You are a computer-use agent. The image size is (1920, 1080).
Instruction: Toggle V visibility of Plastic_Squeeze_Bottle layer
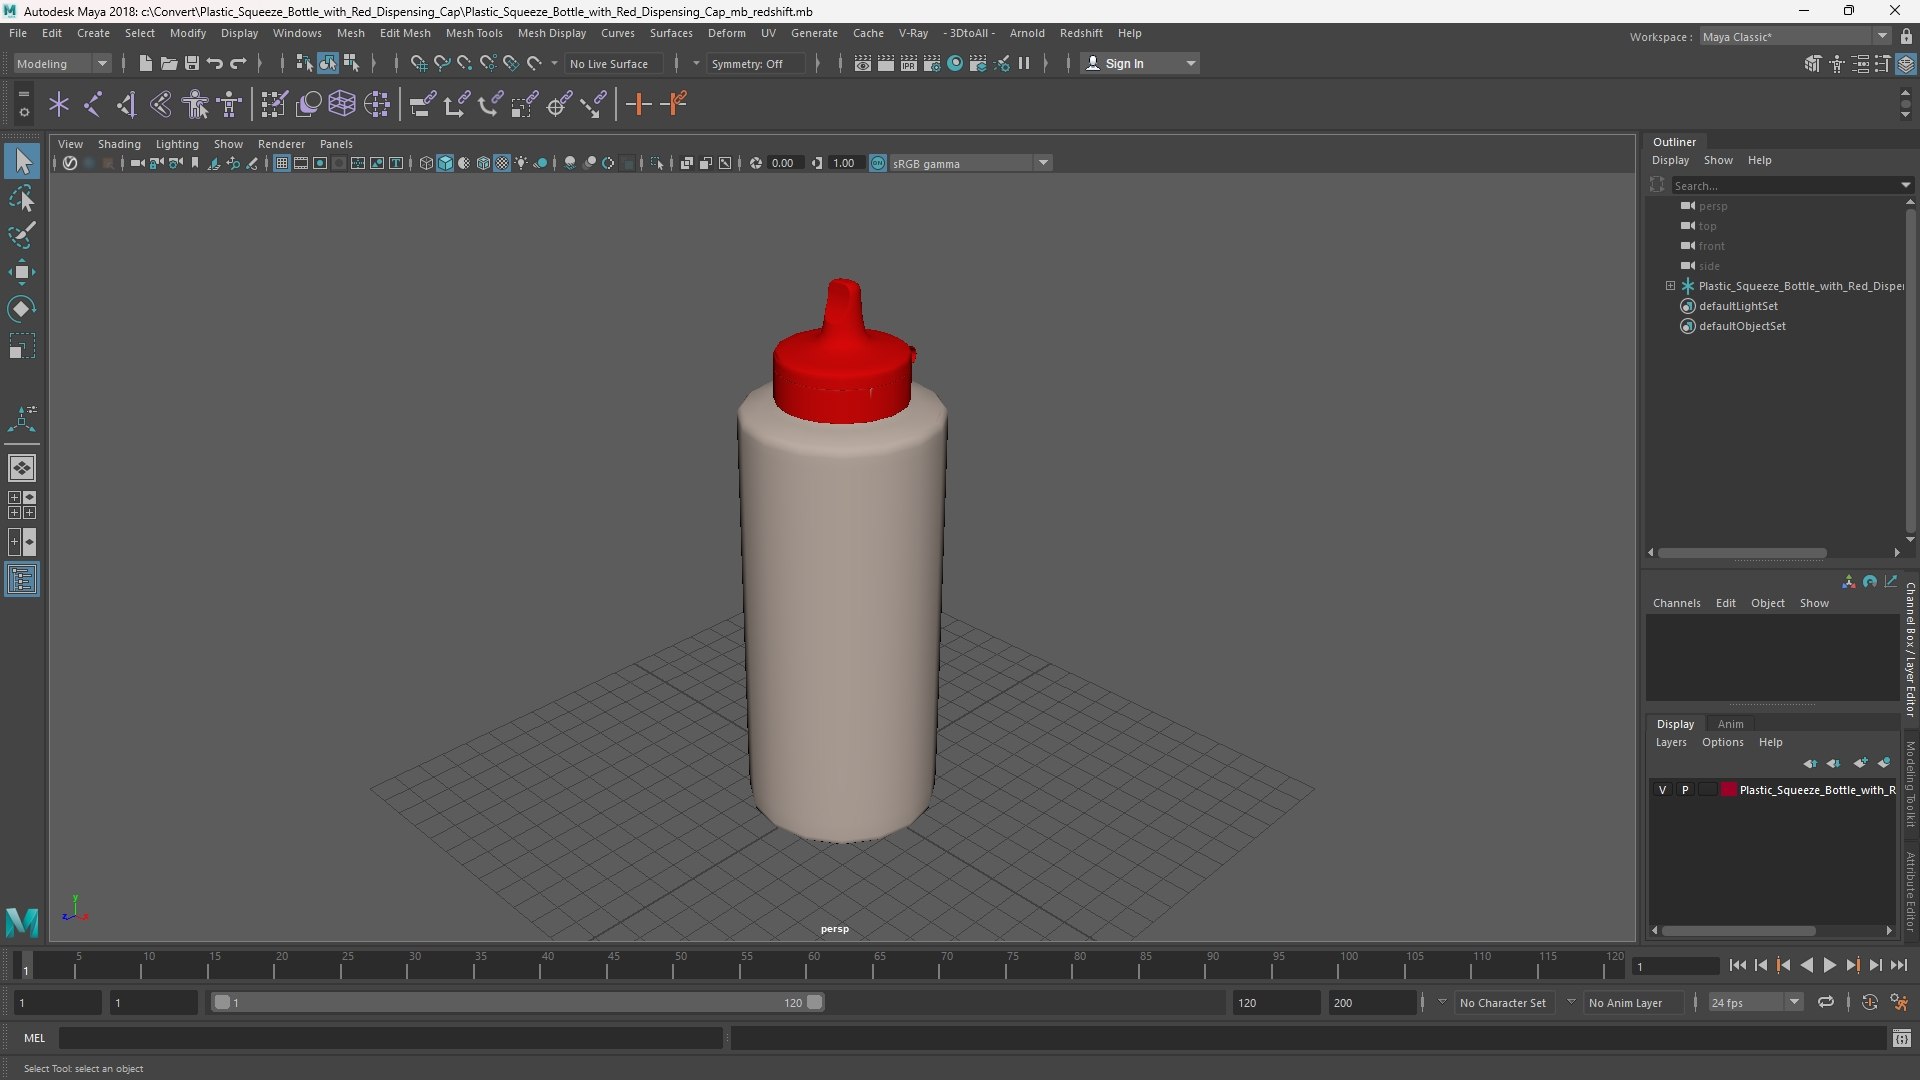1663,790
